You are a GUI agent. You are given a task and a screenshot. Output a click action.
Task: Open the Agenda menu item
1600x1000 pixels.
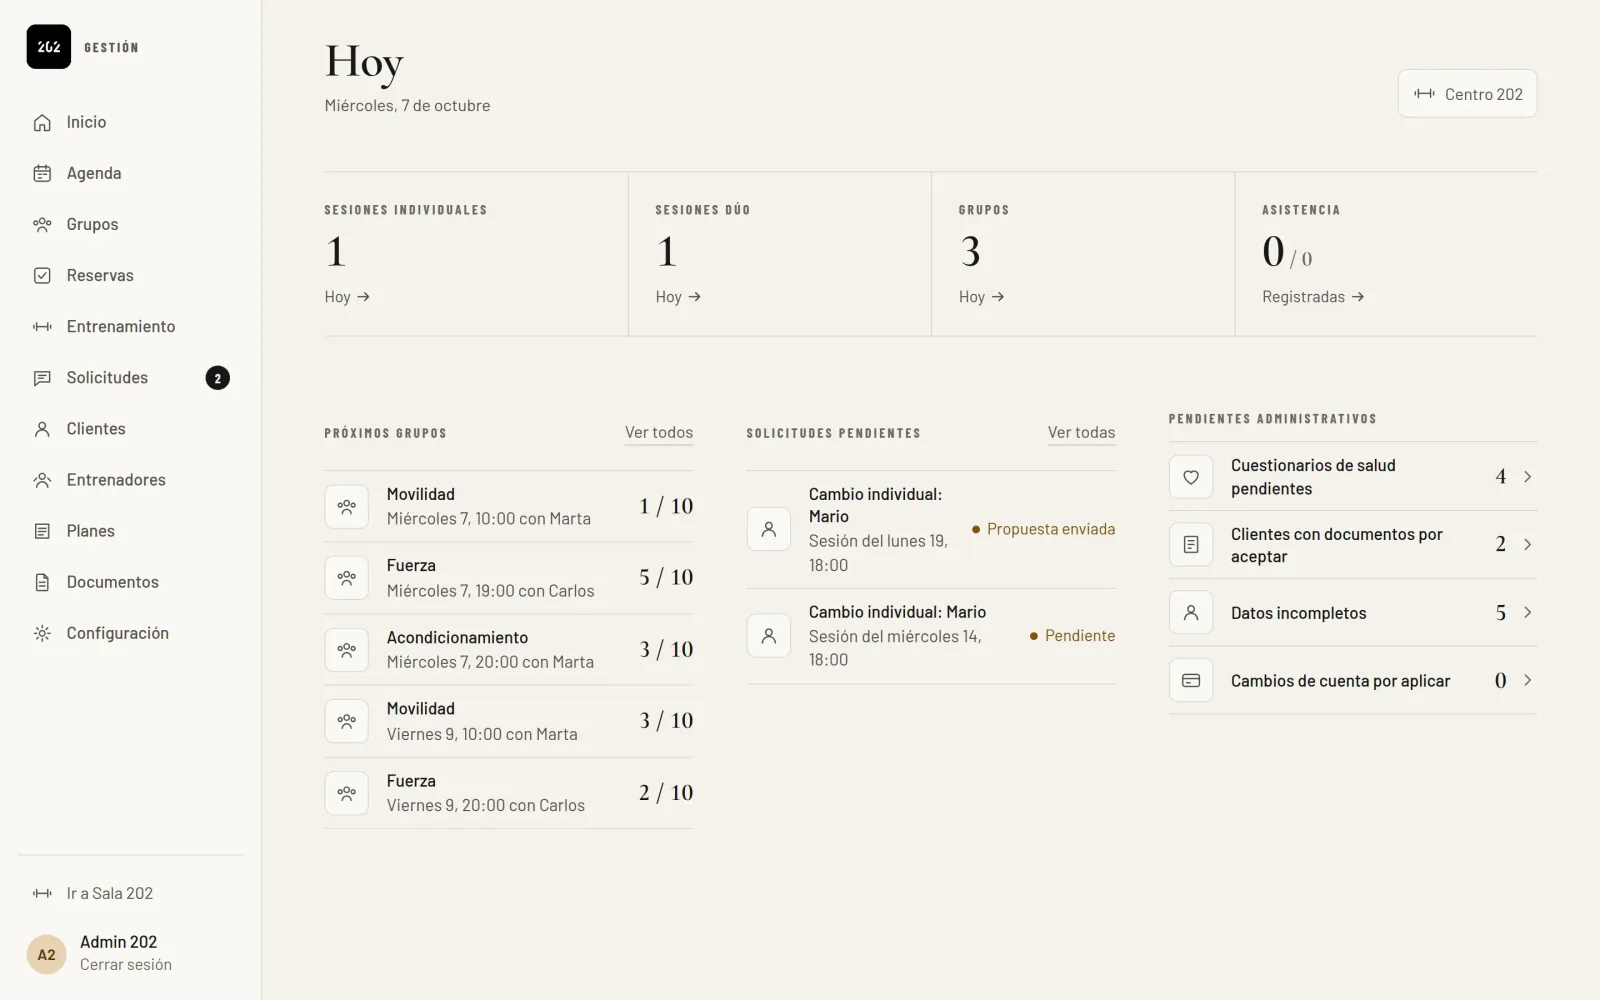tap(130, 173)
